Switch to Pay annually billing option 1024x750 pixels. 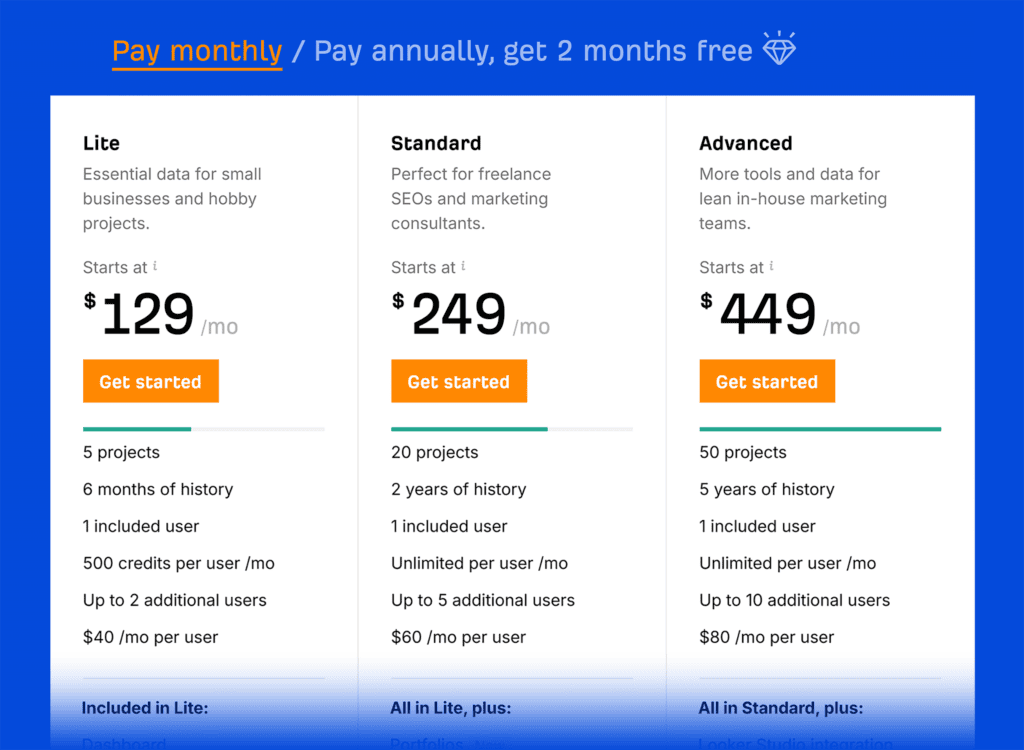(x=533, y=51)
